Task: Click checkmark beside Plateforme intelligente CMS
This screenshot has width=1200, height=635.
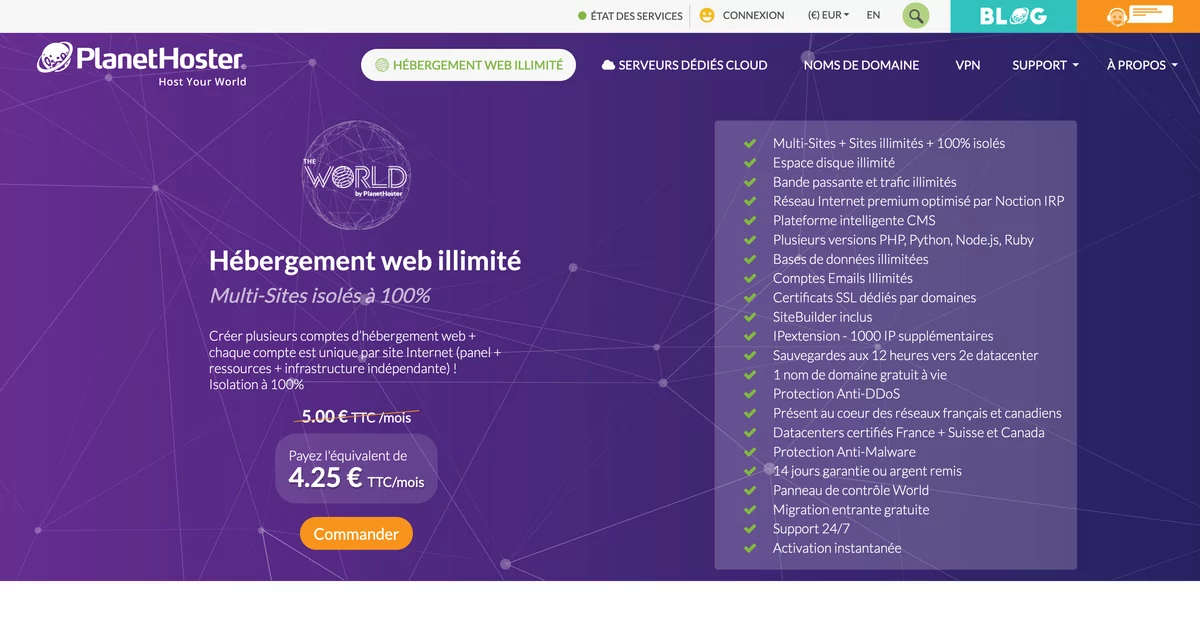Action: click(x=750, y=221)
